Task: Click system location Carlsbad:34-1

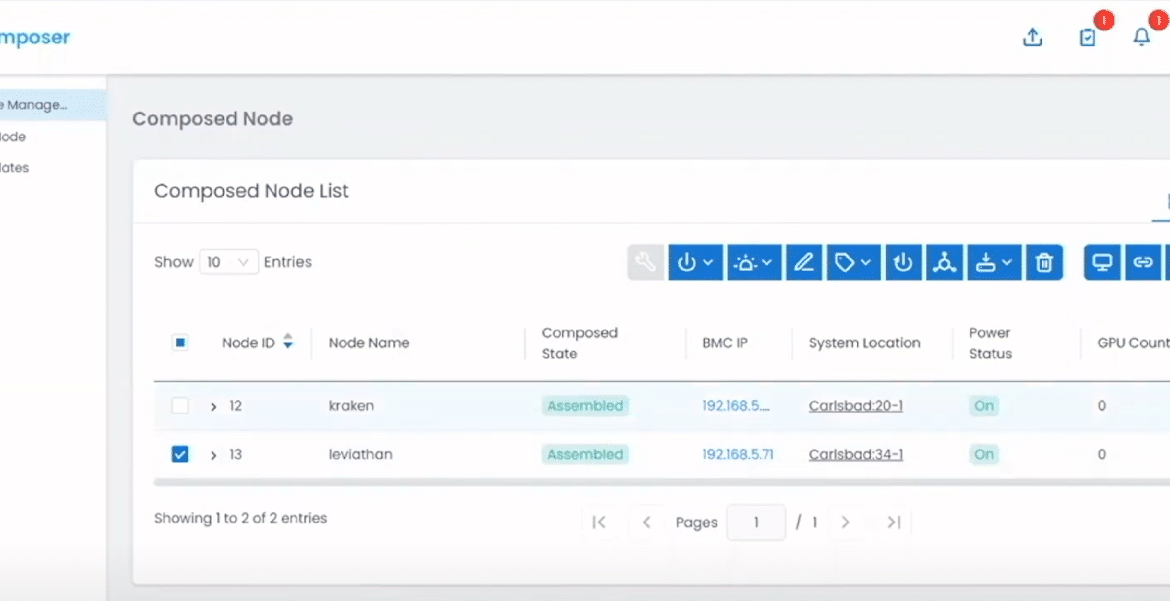Action: [x=856, y=454]
